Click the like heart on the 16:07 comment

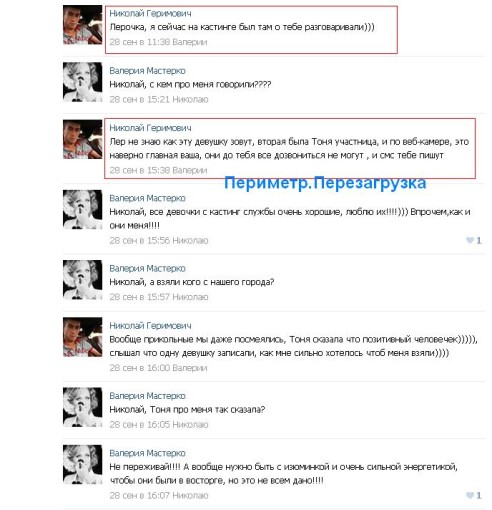470,495
